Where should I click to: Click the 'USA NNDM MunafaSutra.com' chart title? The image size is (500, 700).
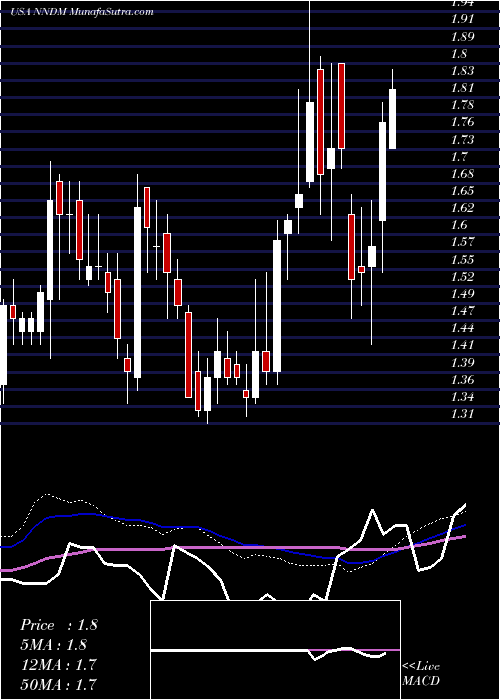(x=82, y=12)
